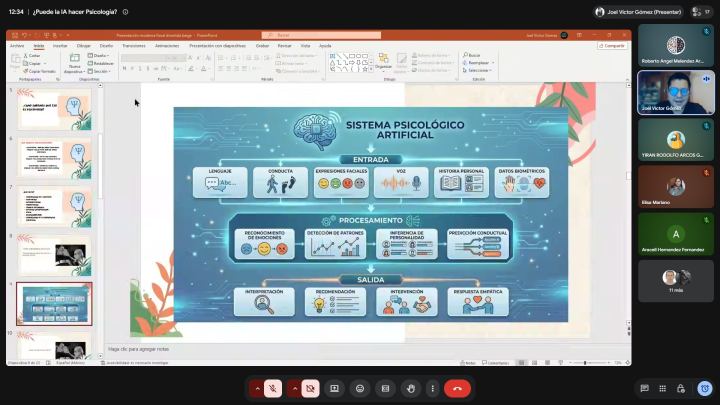Click the blue alarm clock icon
This screenshot has width=720, height=405.
point(705,388)
